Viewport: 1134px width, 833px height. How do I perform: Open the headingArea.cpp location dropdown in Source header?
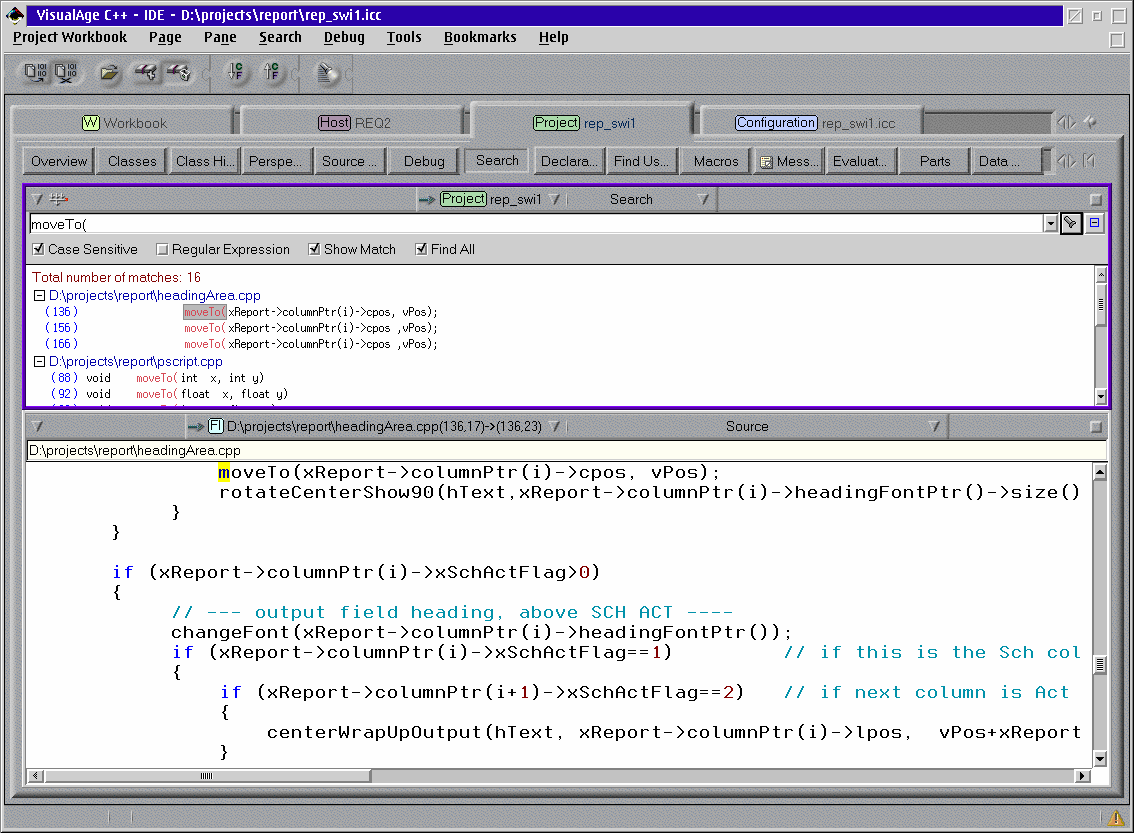(555, 427)
